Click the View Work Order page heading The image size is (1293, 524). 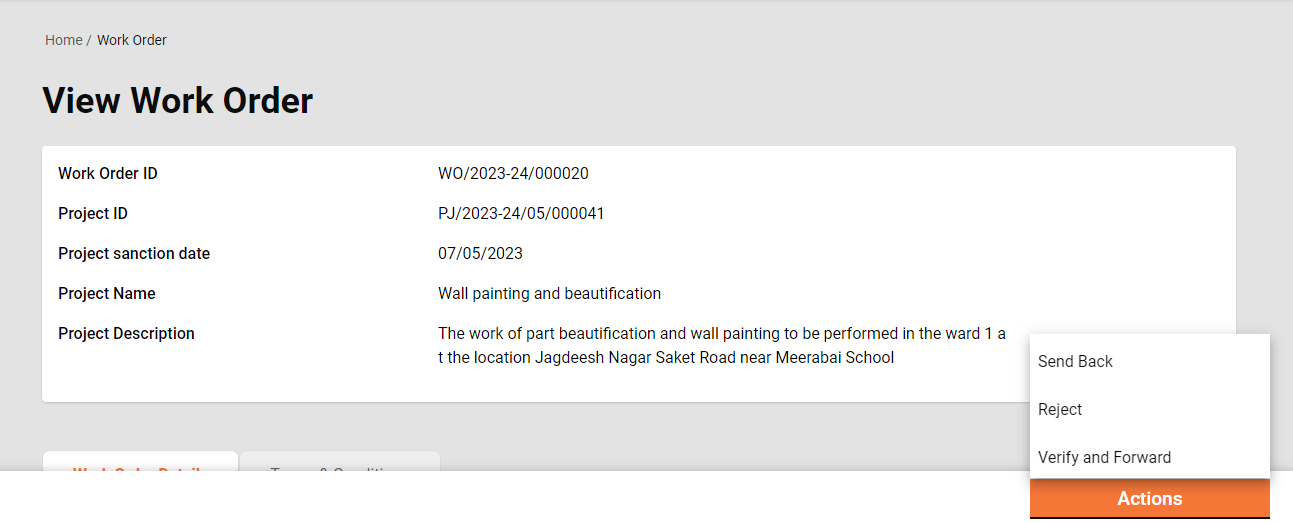click(x=178, y=101)
